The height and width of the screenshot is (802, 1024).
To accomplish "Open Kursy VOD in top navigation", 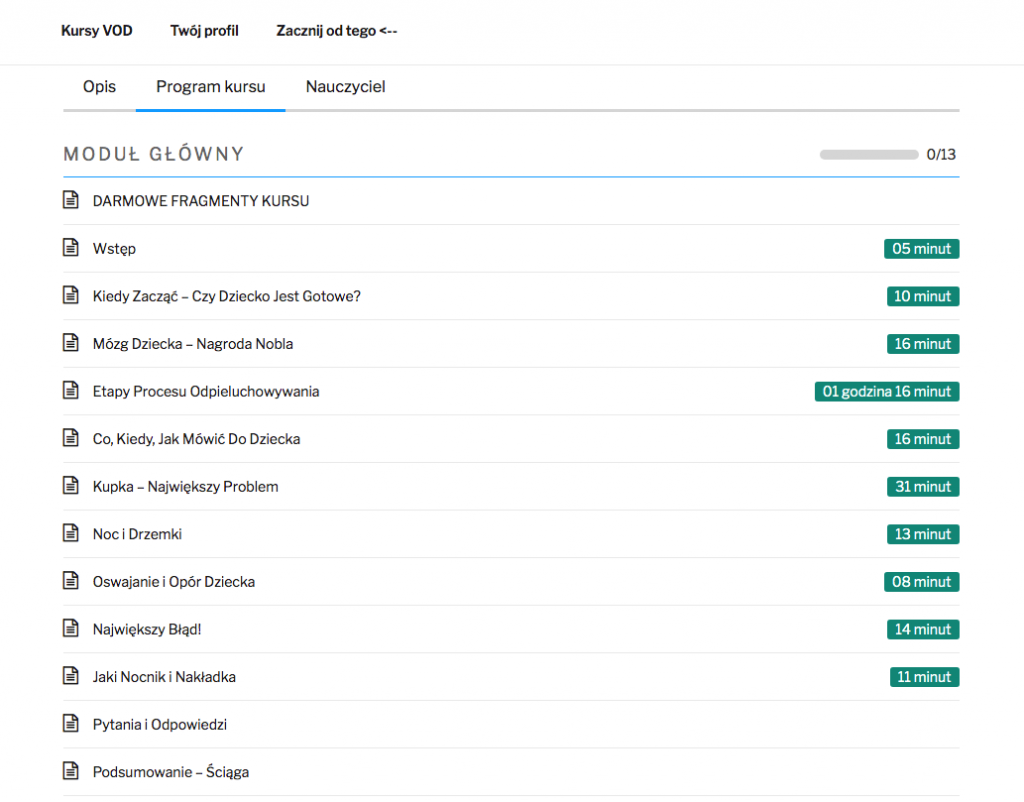I will click(x=95, y=31).
